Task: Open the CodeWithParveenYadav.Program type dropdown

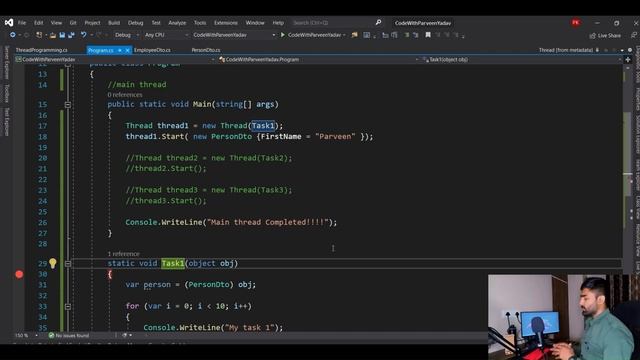Action: [318, 60]
